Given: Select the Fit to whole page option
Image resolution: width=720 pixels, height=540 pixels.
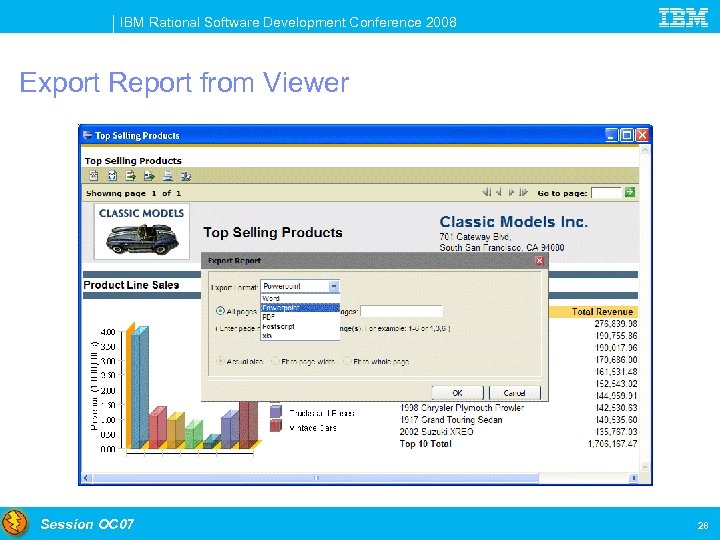Looking at the screenshot, I should [347, 361].
